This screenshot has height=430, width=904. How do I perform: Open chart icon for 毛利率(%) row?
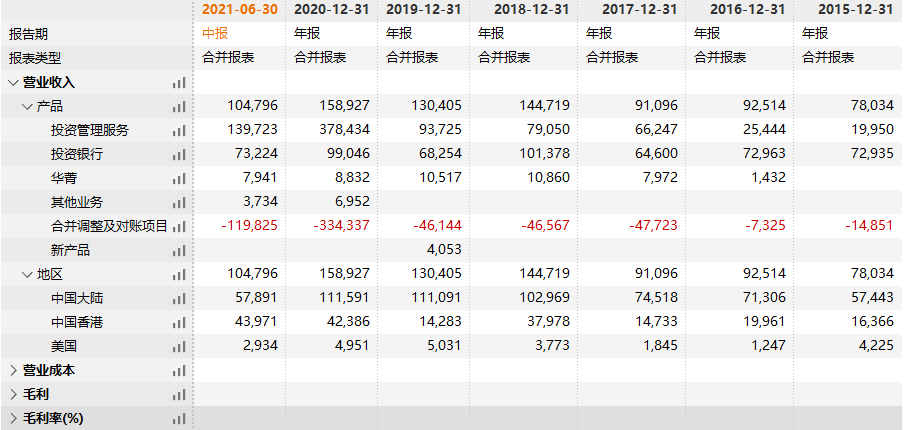tap(180, 419)
